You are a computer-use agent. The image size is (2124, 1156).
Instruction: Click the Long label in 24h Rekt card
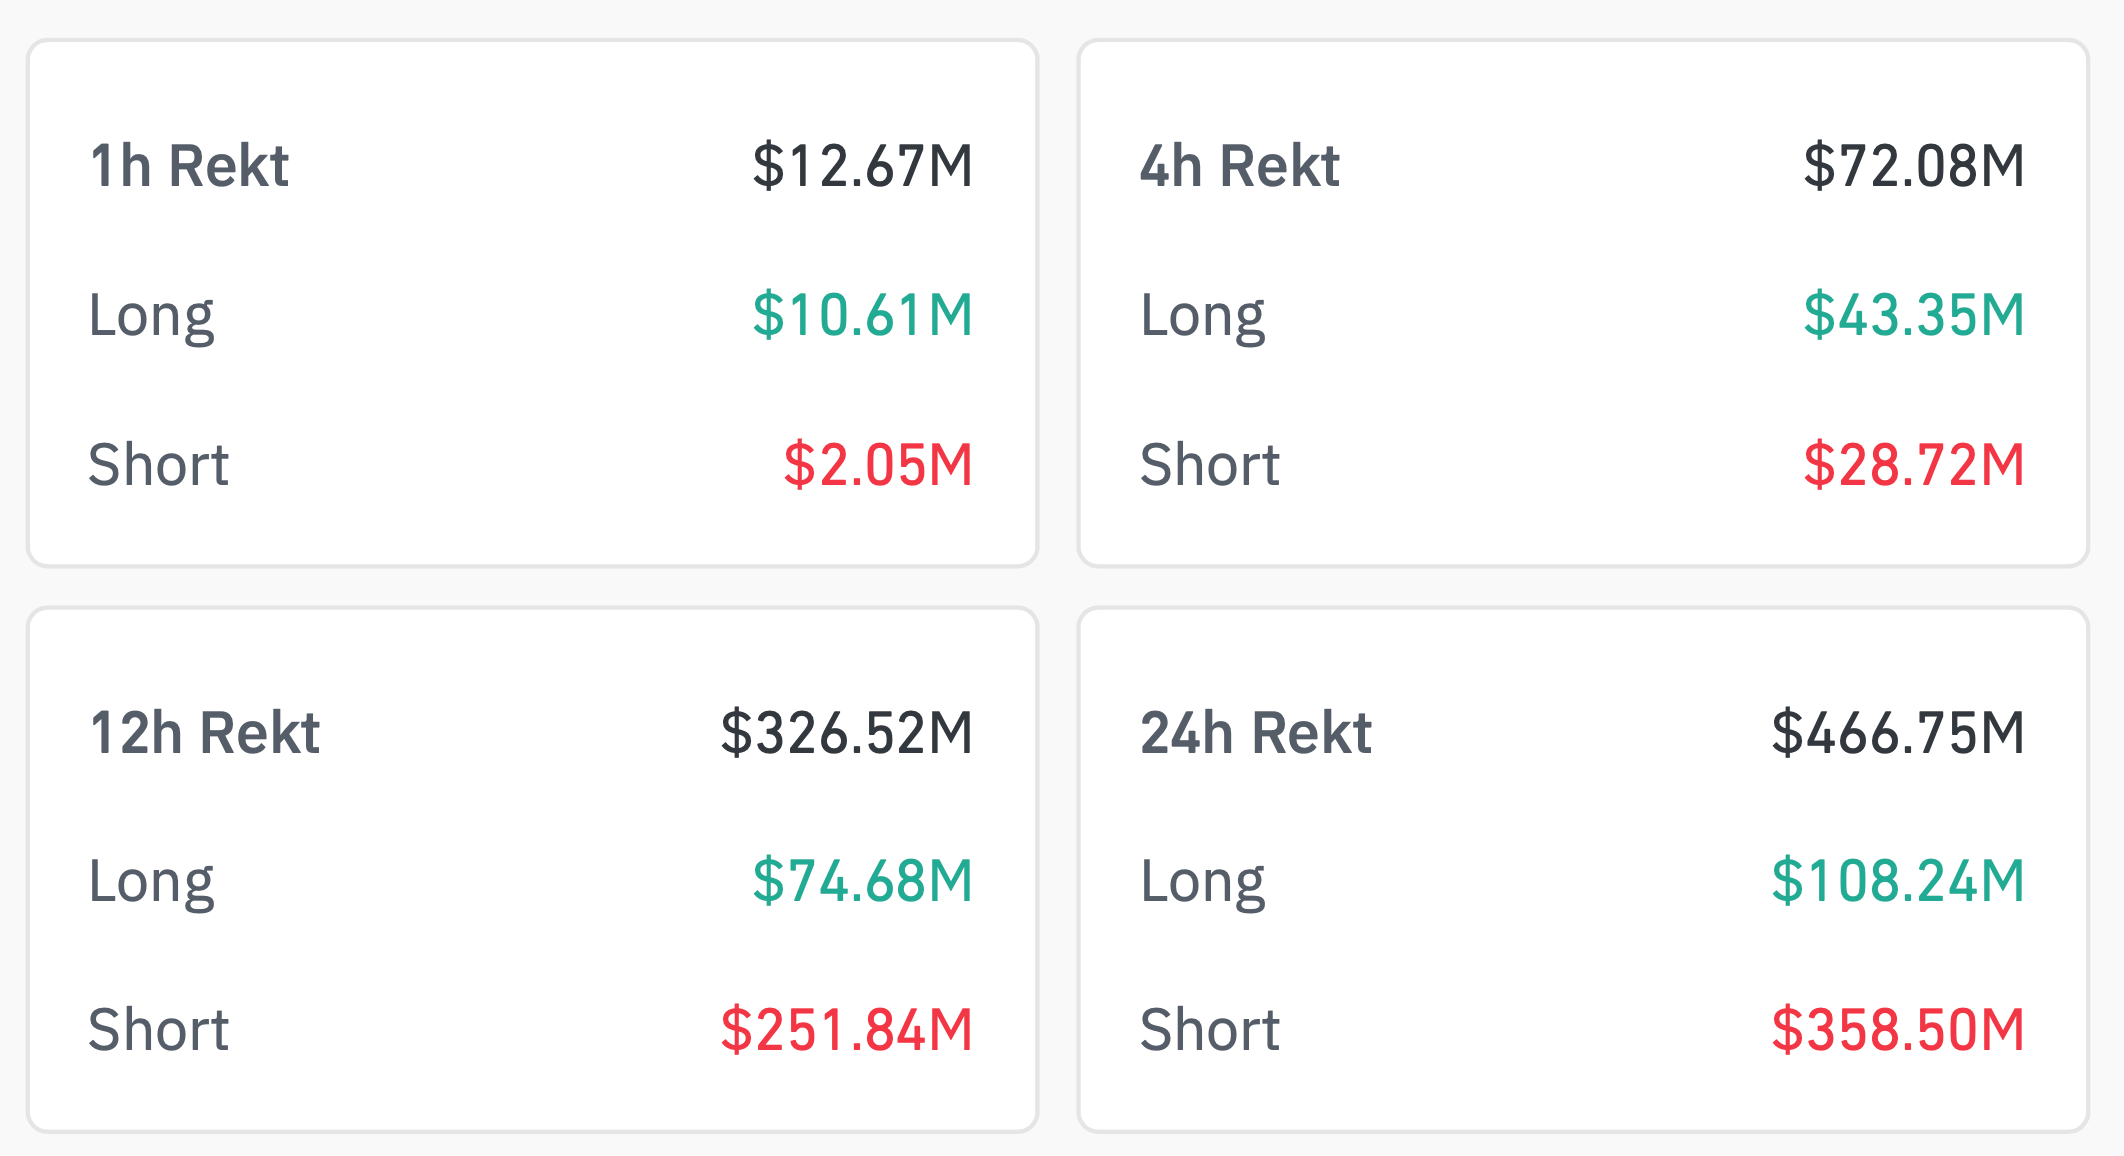(1203, 882)
